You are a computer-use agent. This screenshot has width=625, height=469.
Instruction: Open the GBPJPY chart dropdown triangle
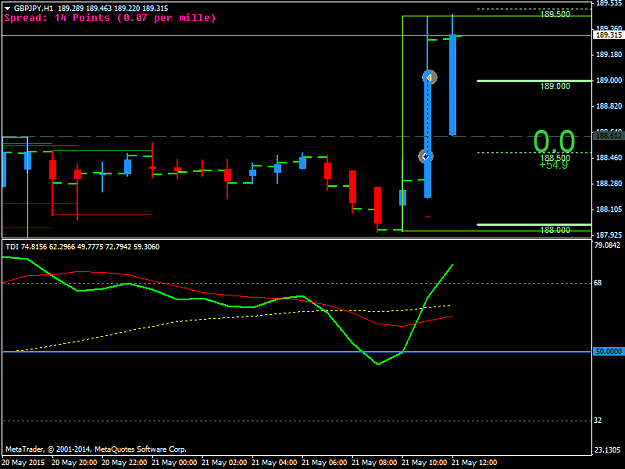[x=7, y=8]
